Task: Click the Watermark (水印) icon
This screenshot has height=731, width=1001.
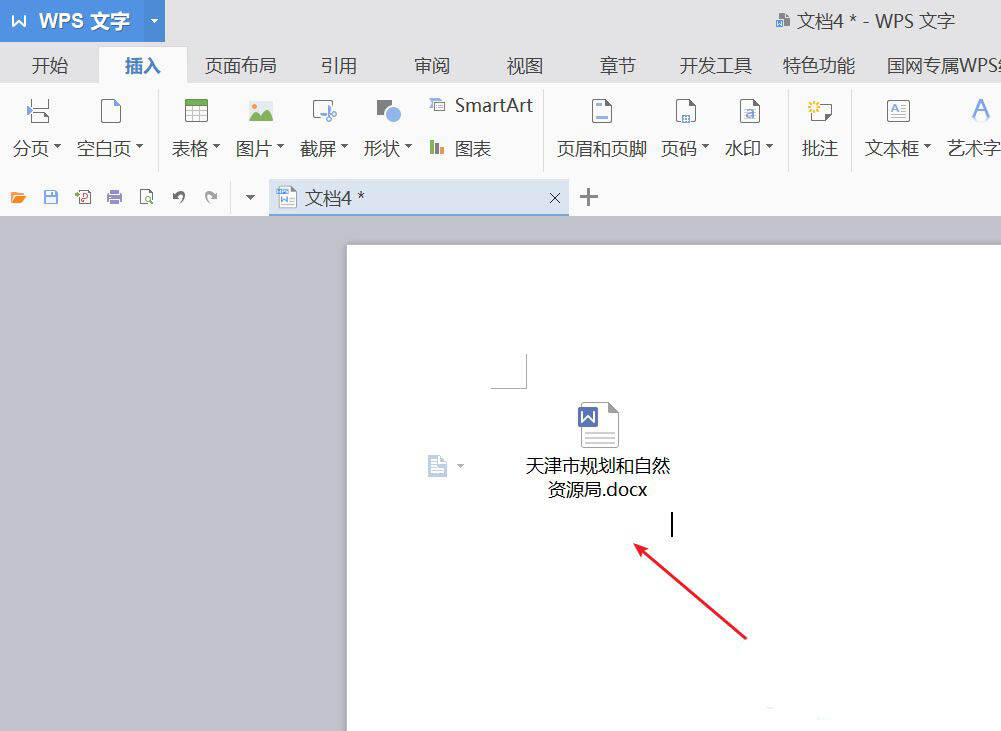Action: click(x=749, y=111)
